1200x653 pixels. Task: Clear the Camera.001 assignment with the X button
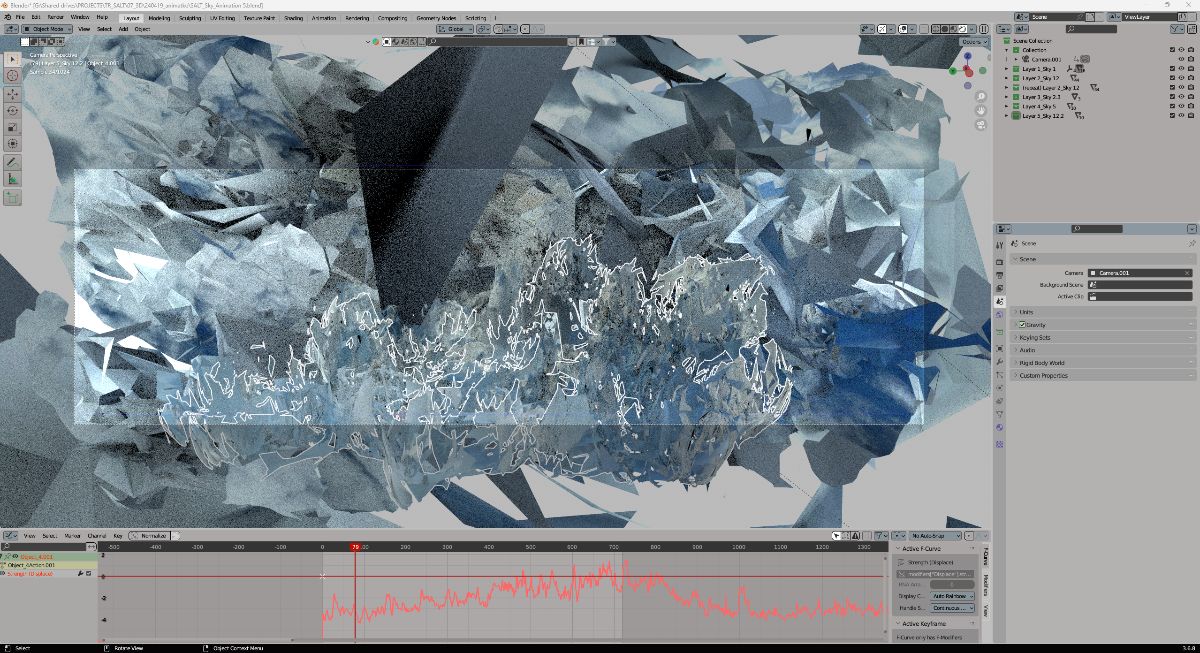coord(1188,273)
